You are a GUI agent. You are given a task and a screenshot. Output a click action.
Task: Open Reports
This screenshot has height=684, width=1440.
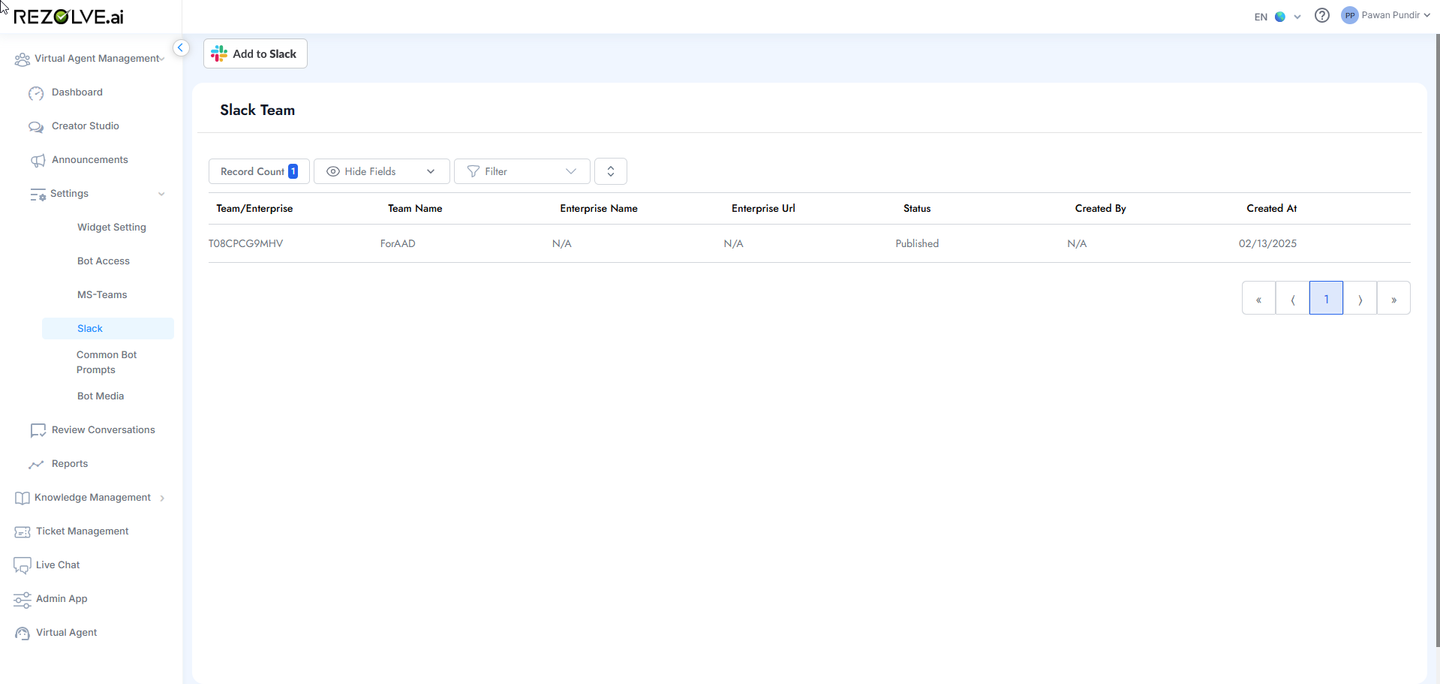70,464
